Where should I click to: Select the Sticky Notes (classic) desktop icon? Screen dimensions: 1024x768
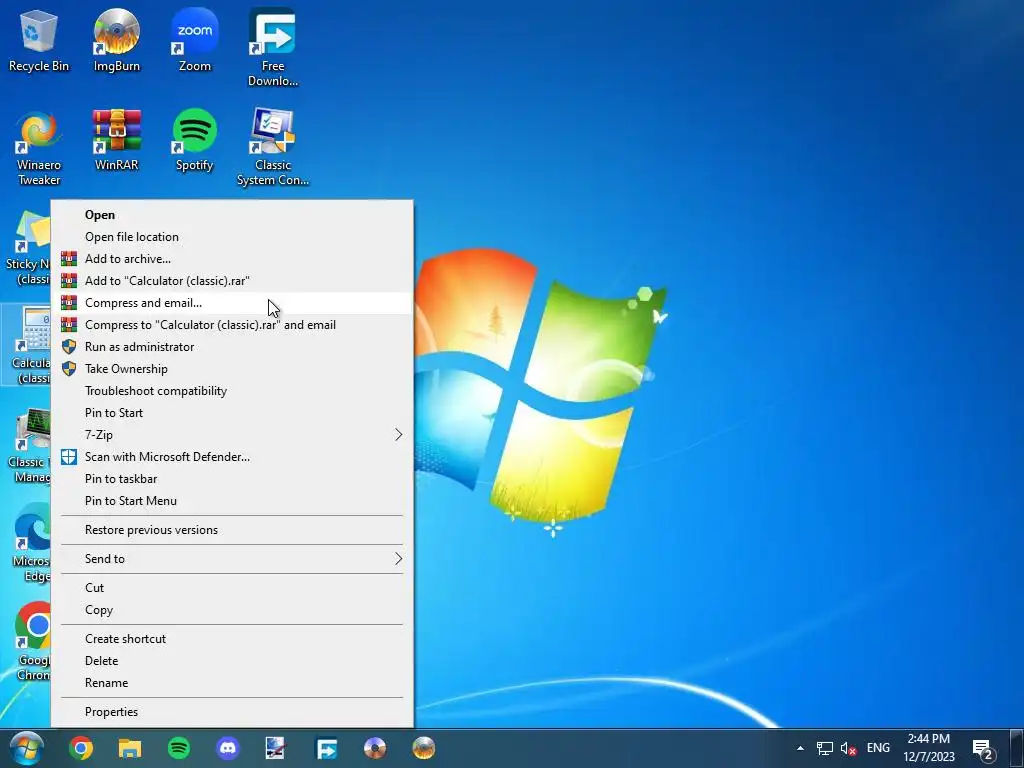pyautogui.click(x=27, y=248)
